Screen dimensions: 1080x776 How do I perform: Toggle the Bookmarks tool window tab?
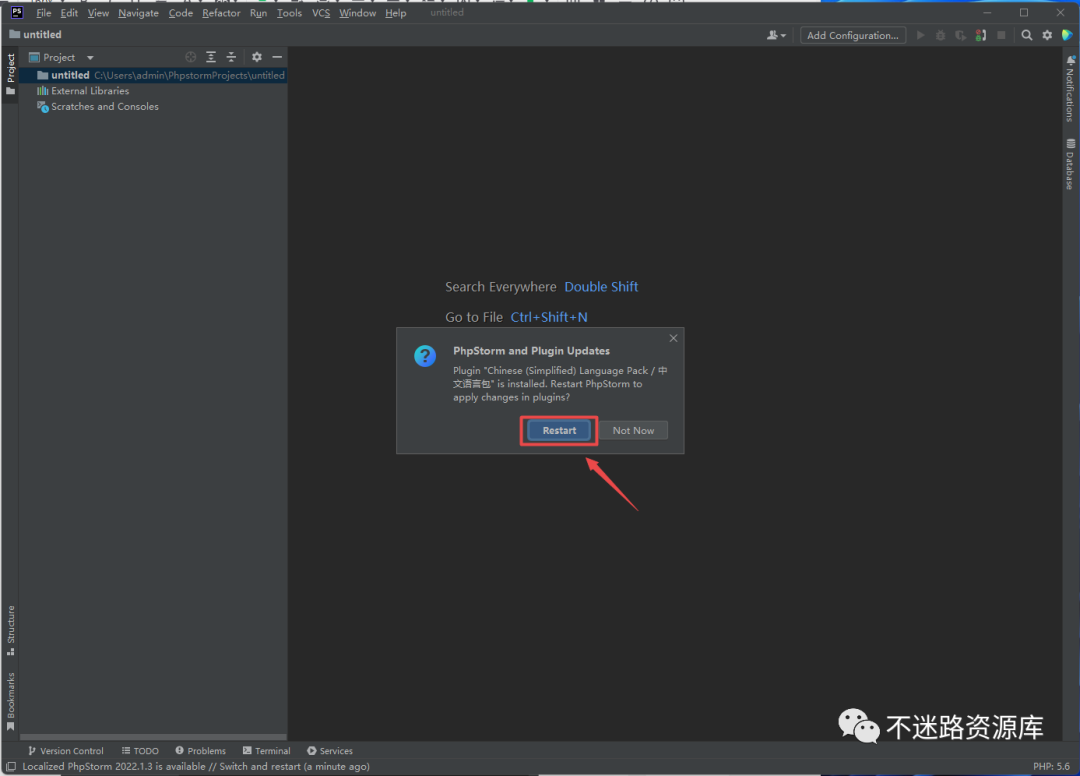point(10,702)
